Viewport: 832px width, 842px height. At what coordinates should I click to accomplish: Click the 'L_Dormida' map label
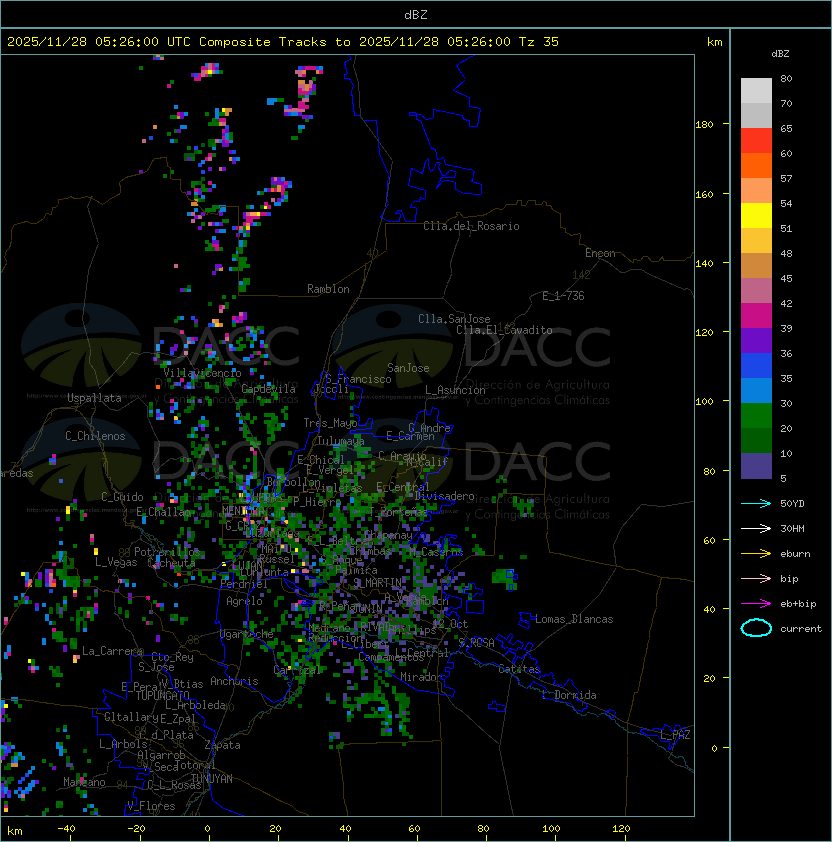click(x=569, y=695)
